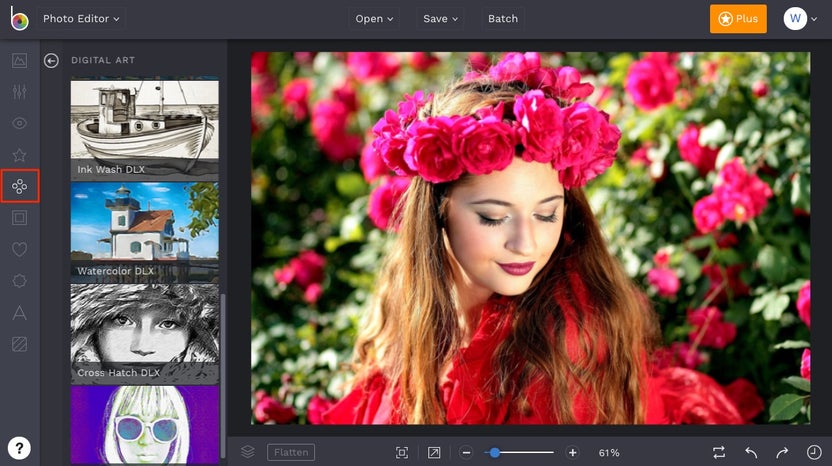Expand the Photo Editor dropdown

(x=82, y=19)
